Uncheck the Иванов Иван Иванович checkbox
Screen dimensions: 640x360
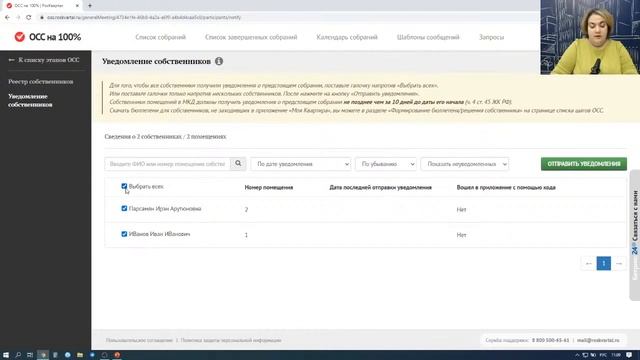[124, 234]
